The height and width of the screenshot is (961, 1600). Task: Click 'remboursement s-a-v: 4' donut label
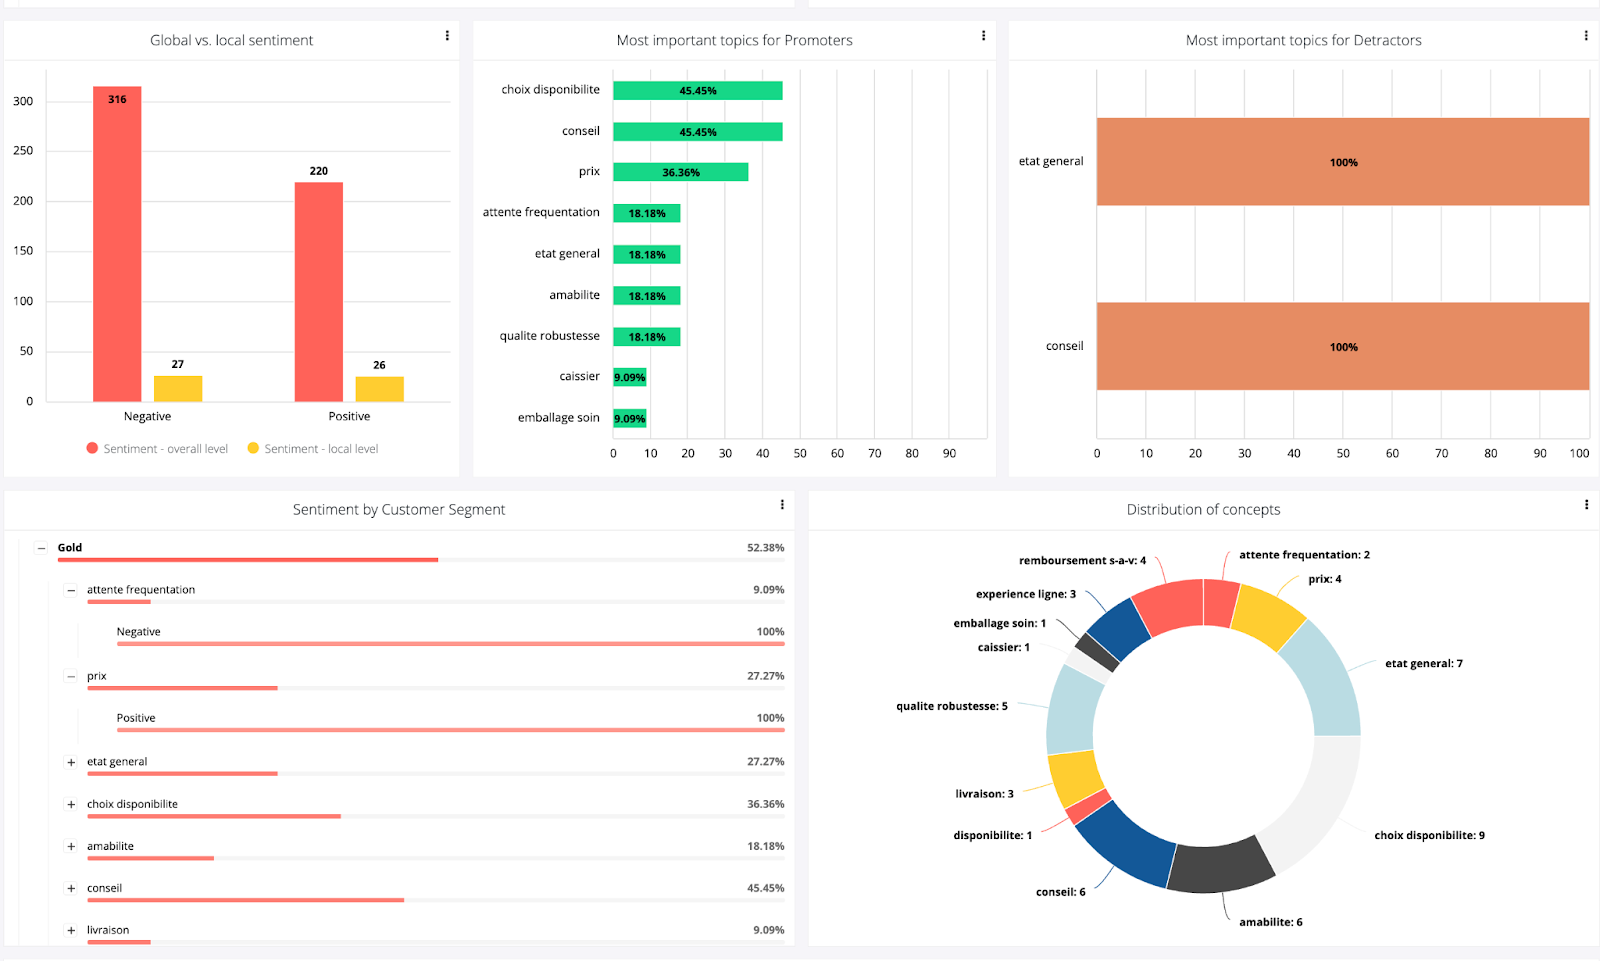click(1083, 561)
